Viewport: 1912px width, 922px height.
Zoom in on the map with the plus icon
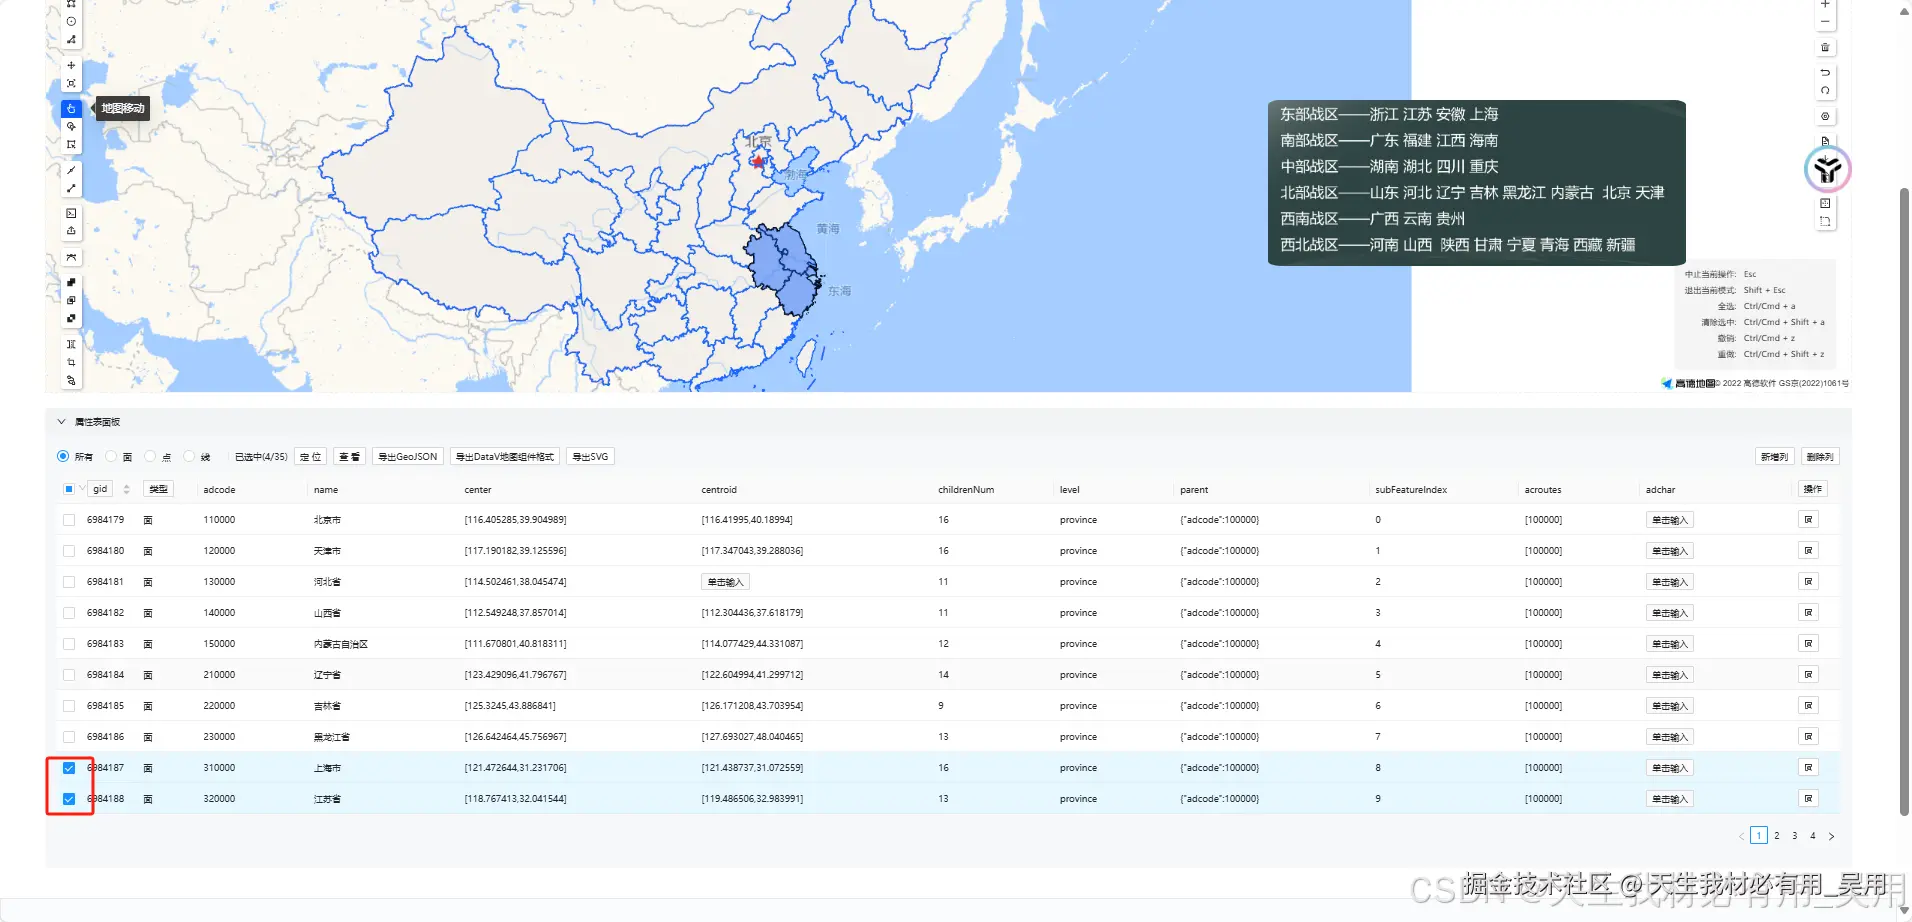point(1826,5)
